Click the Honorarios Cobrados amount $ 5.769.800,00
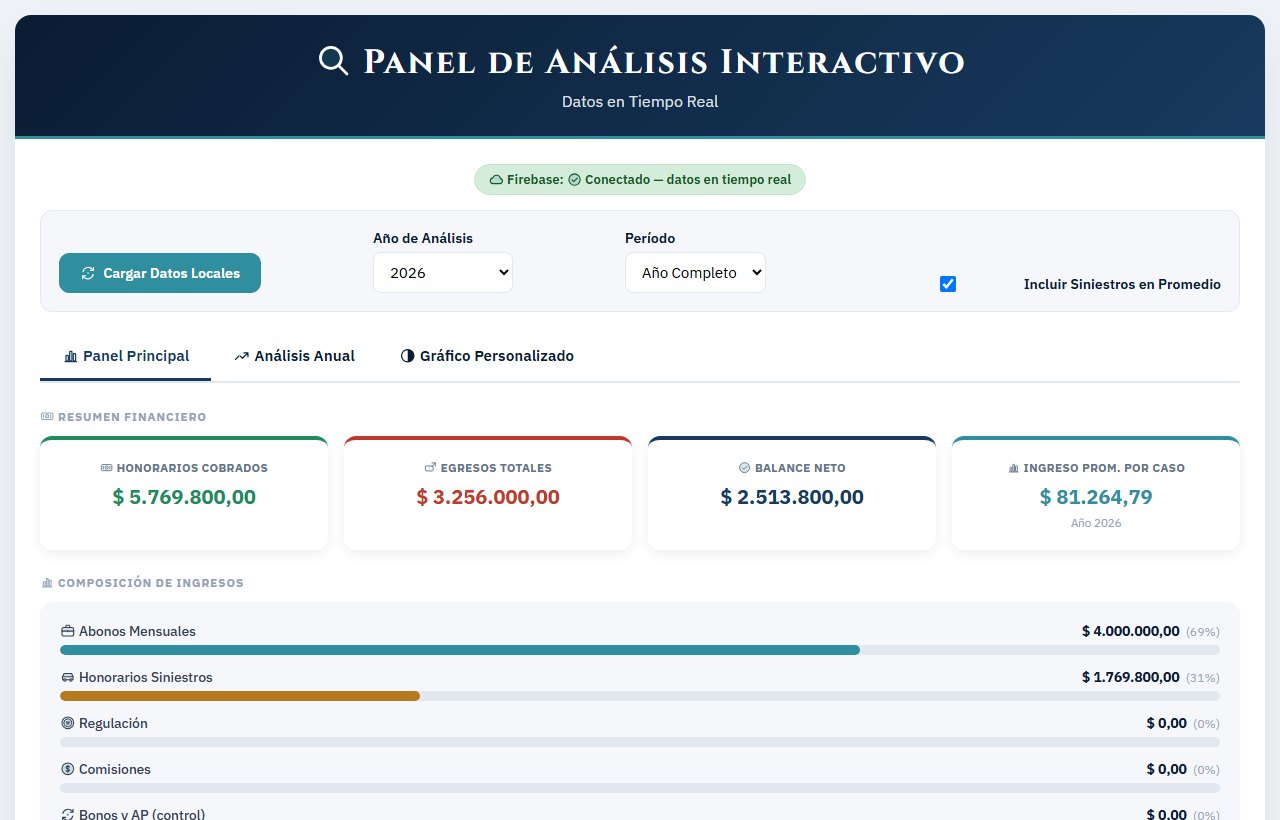 (x=184, y=497)
